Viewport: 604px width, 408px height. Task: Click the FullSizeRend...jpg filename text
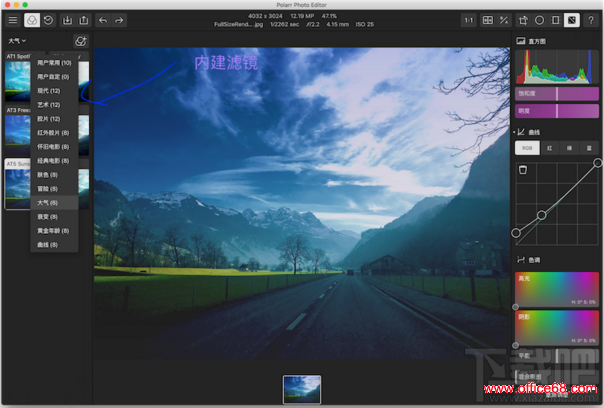[238, 24]
